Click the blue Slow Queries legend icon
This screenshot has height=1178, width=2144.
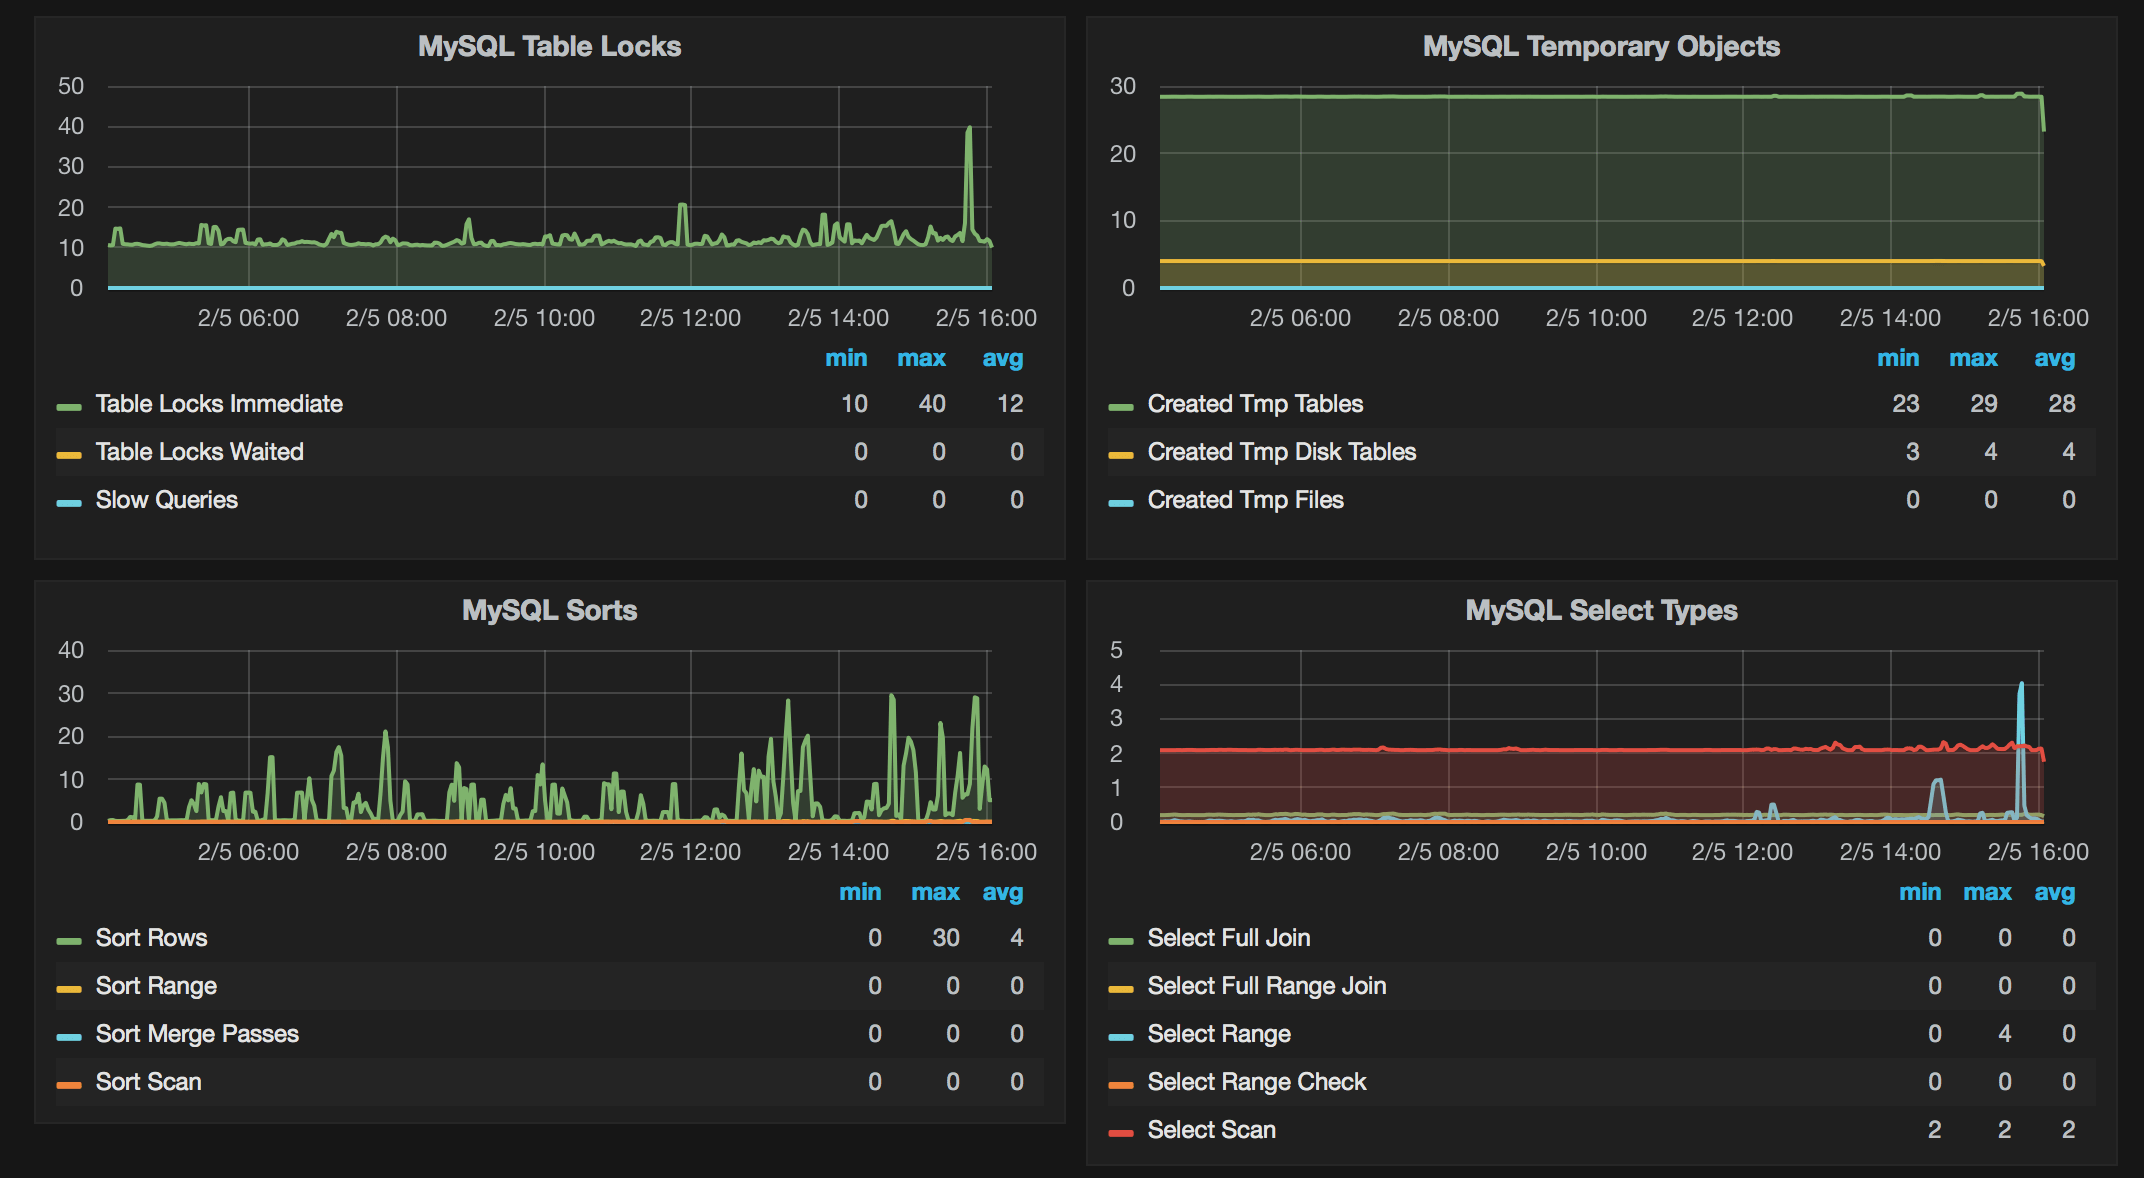68,500
